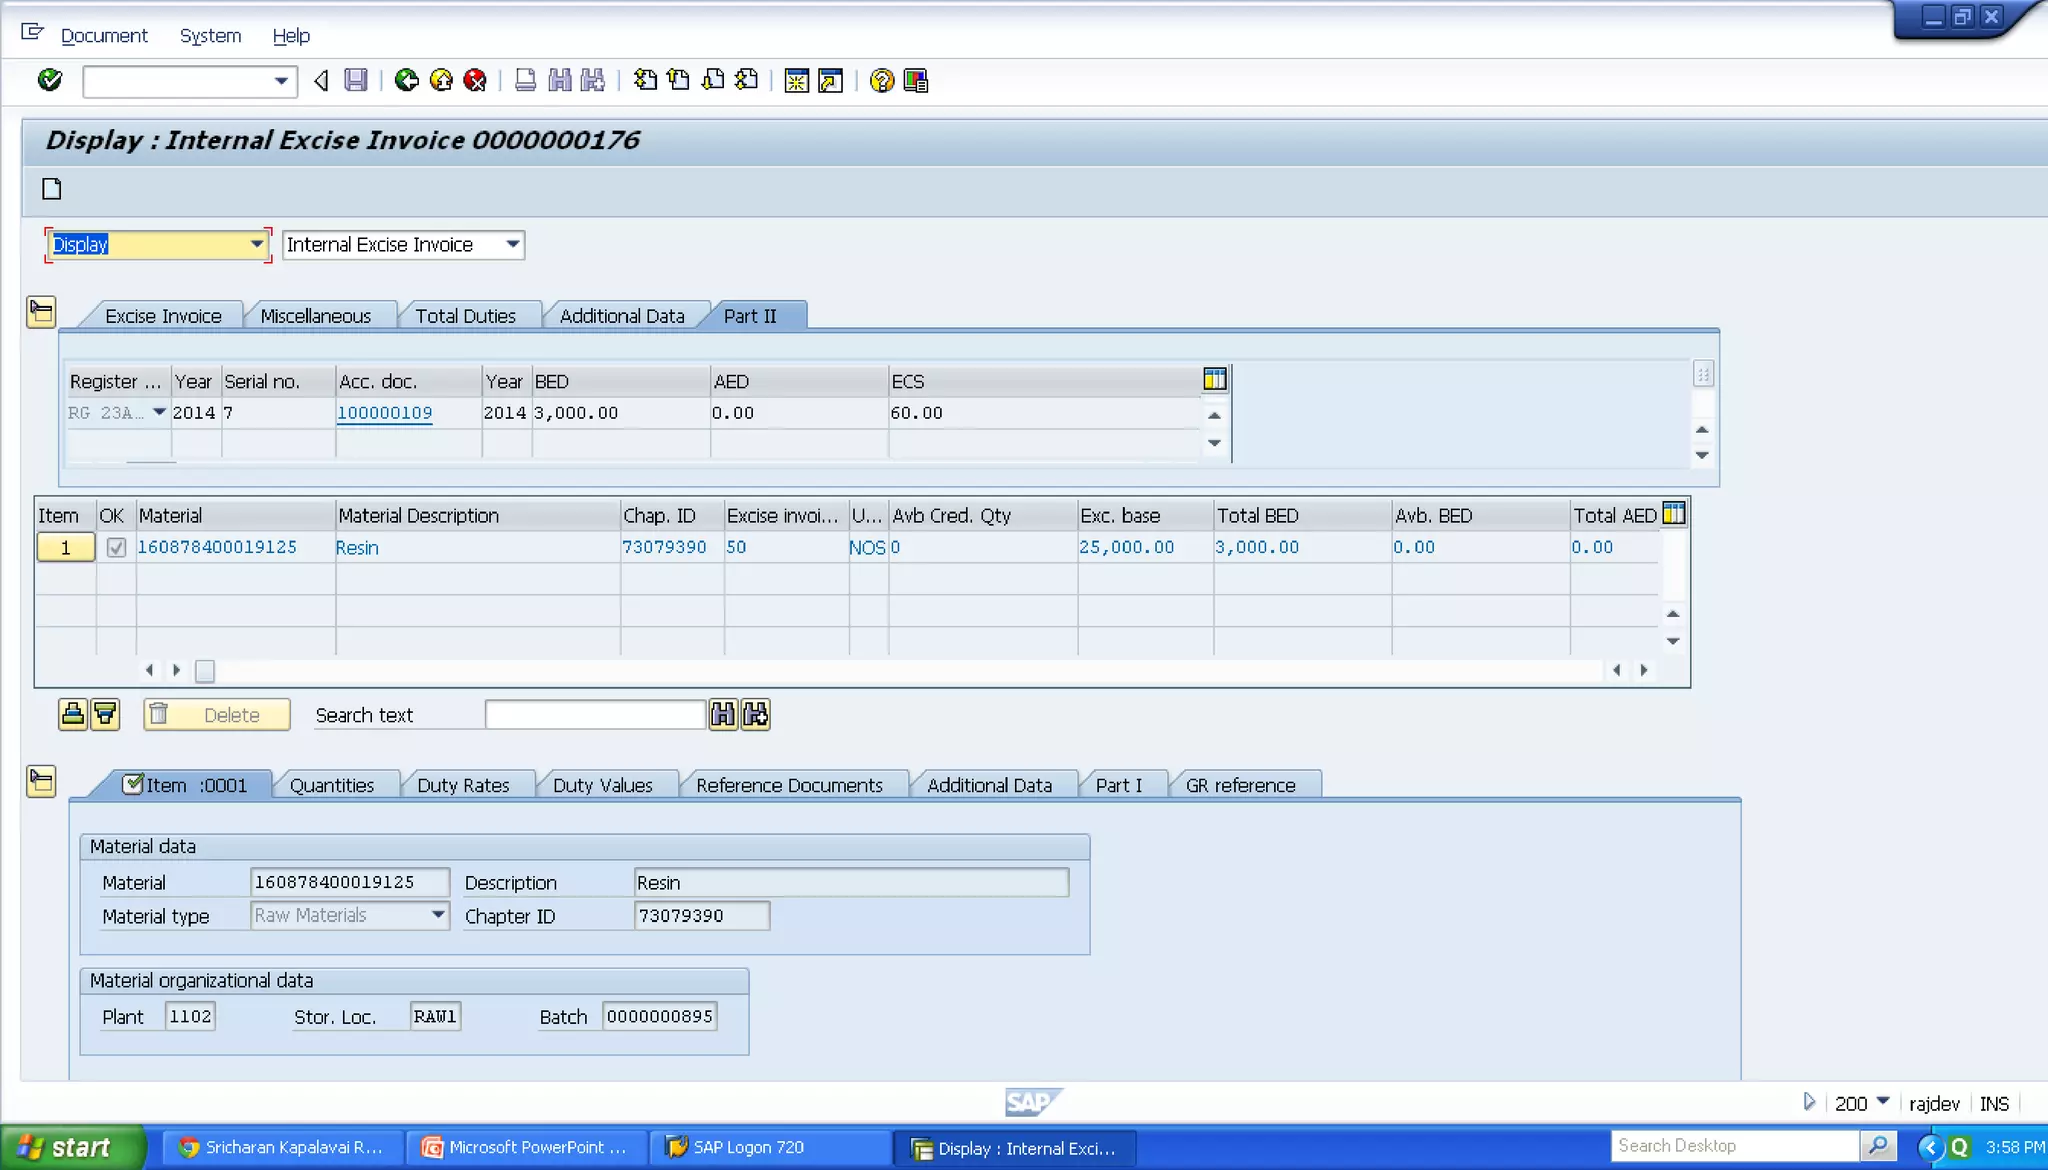Click the Find binoculars toolbar icon
The width and height of the screenshot is (2048, 1170).
pos(560,80)
